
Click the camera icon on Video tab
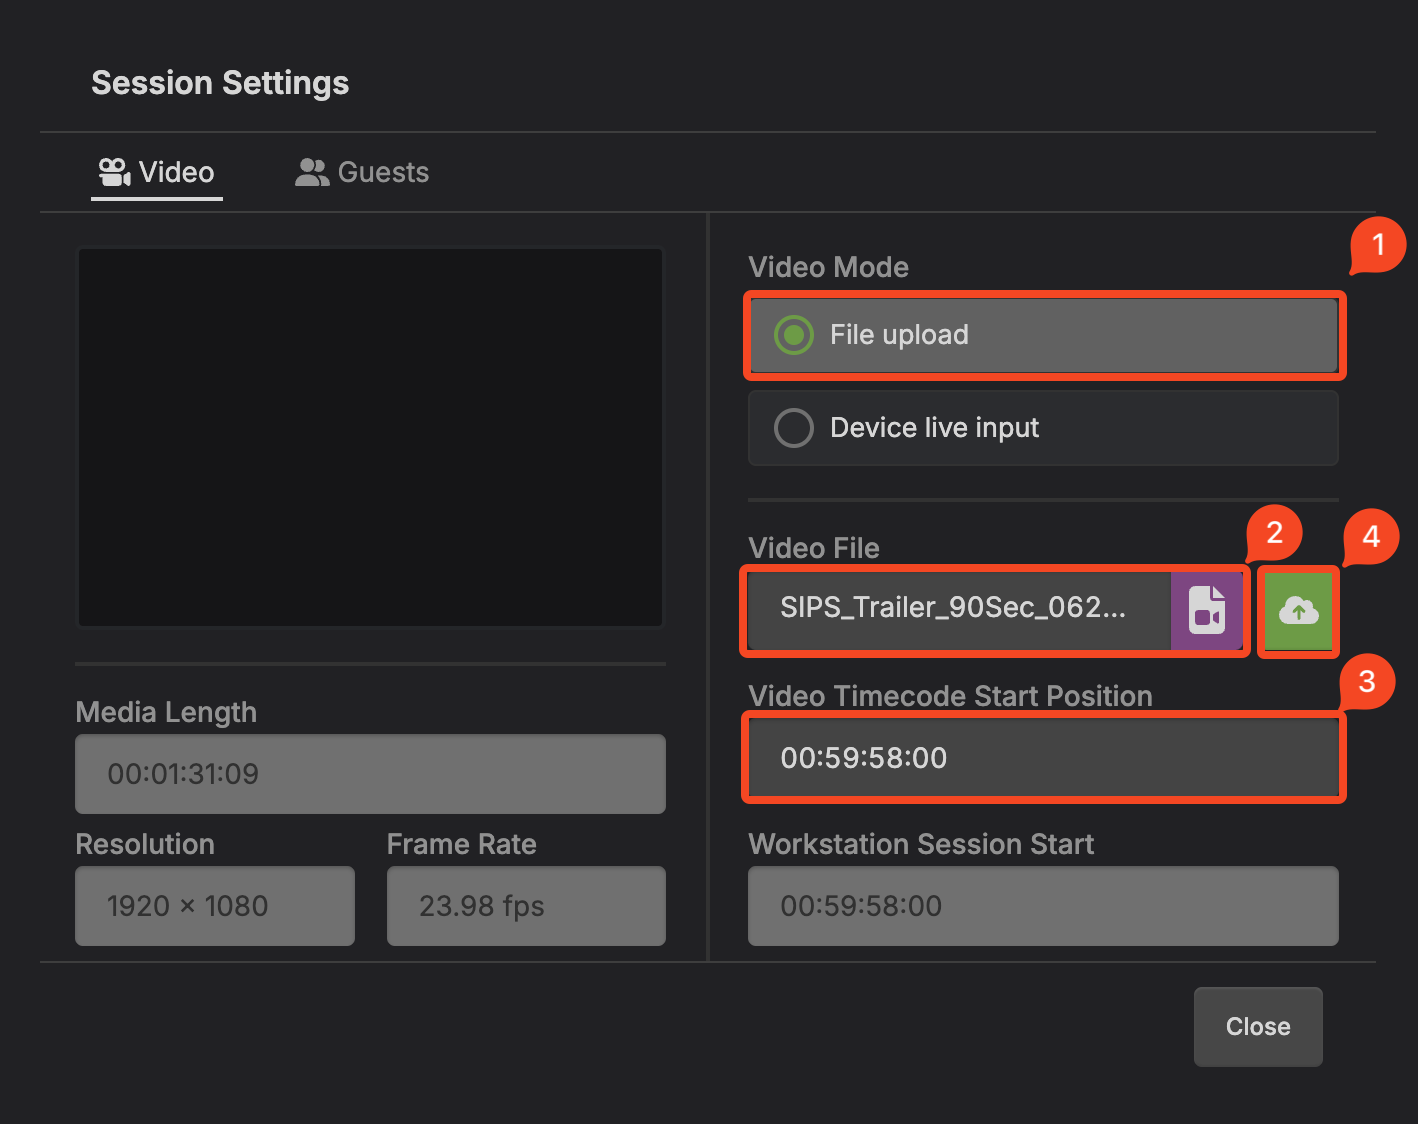(114, 172)
